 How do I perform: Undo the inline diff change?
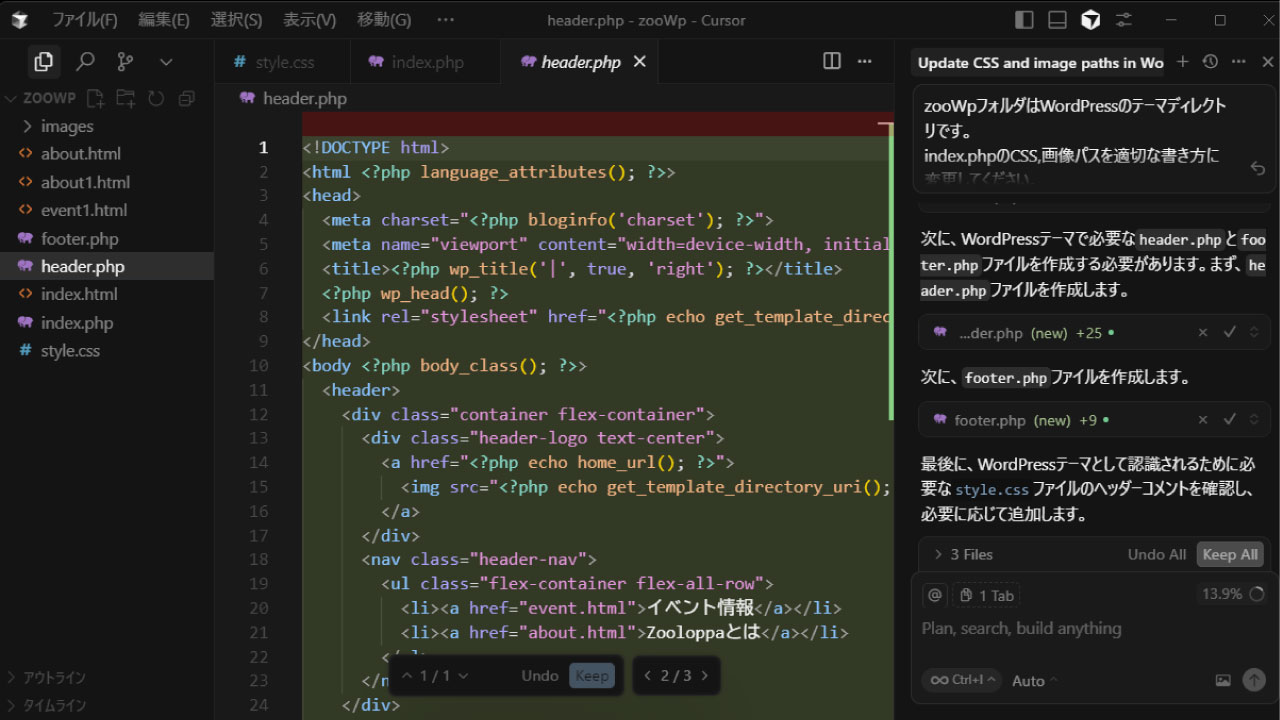pyautogui.click(x=540, y=676)
